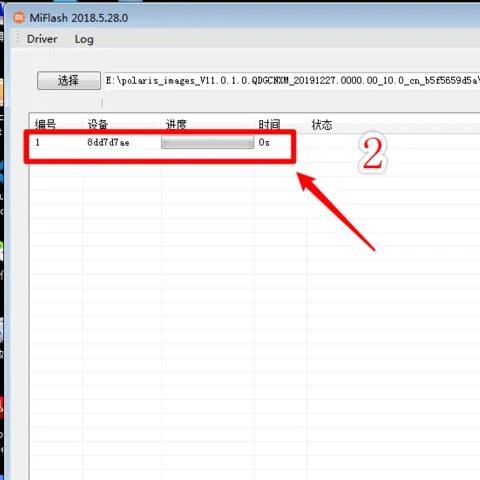Click the MiFlash orange logo icon

19,17
